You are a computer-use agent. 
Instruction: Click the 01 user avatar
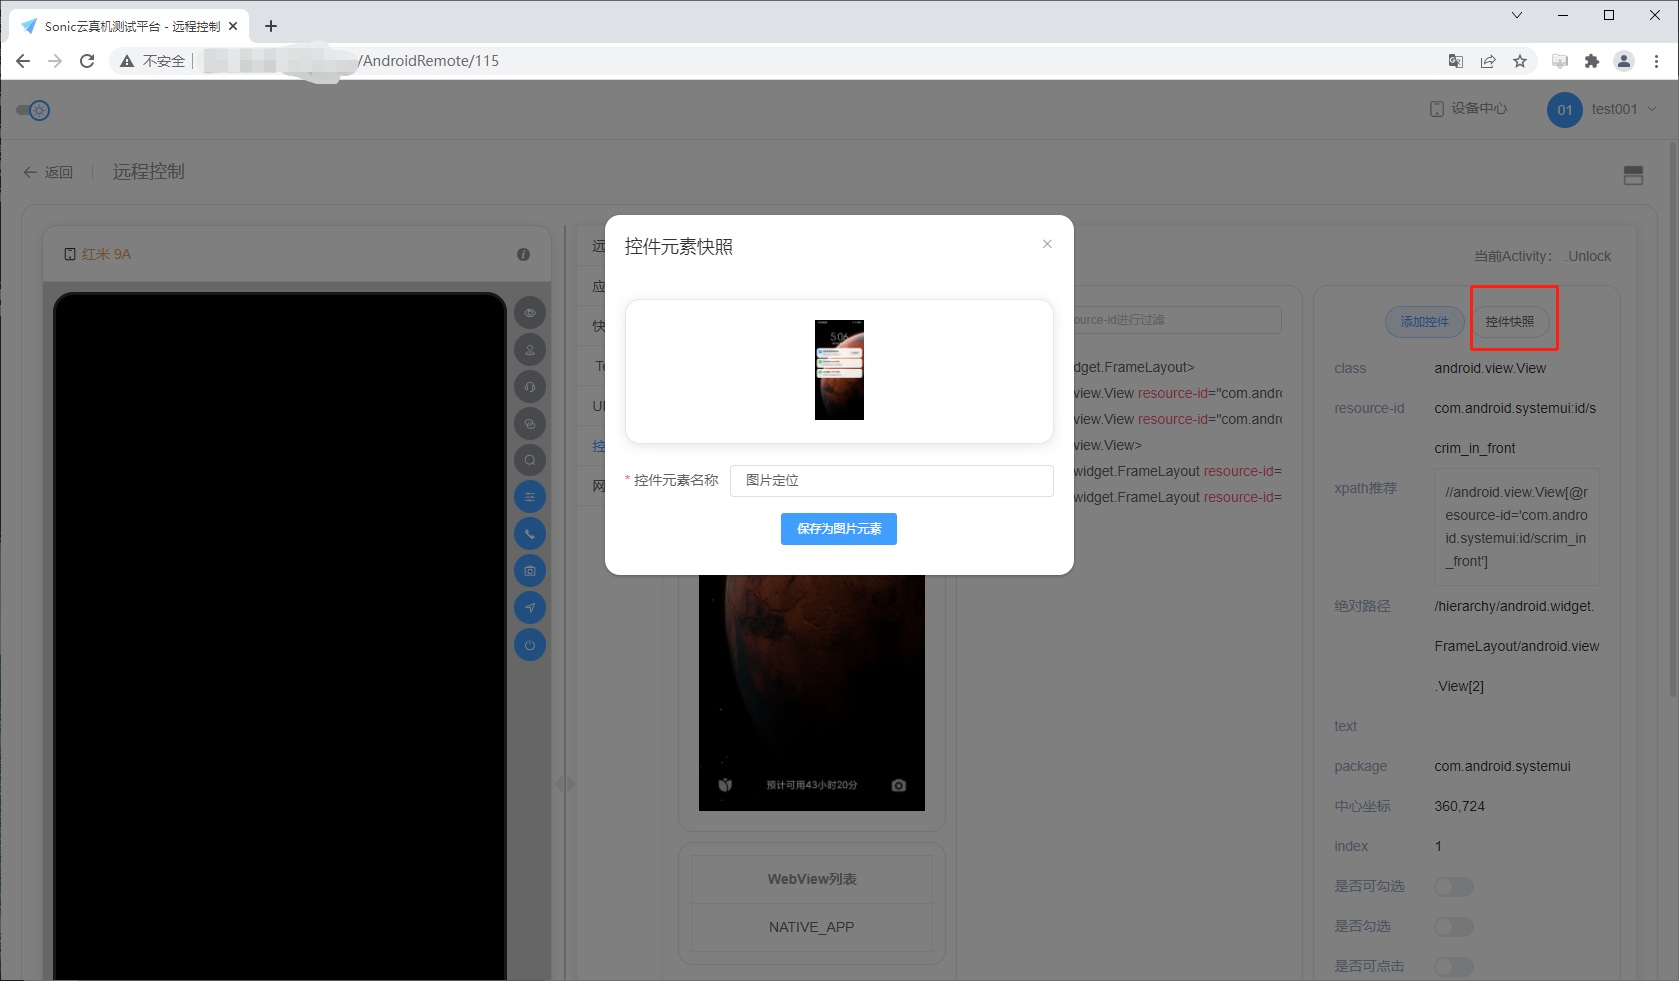click(1565, 110)
